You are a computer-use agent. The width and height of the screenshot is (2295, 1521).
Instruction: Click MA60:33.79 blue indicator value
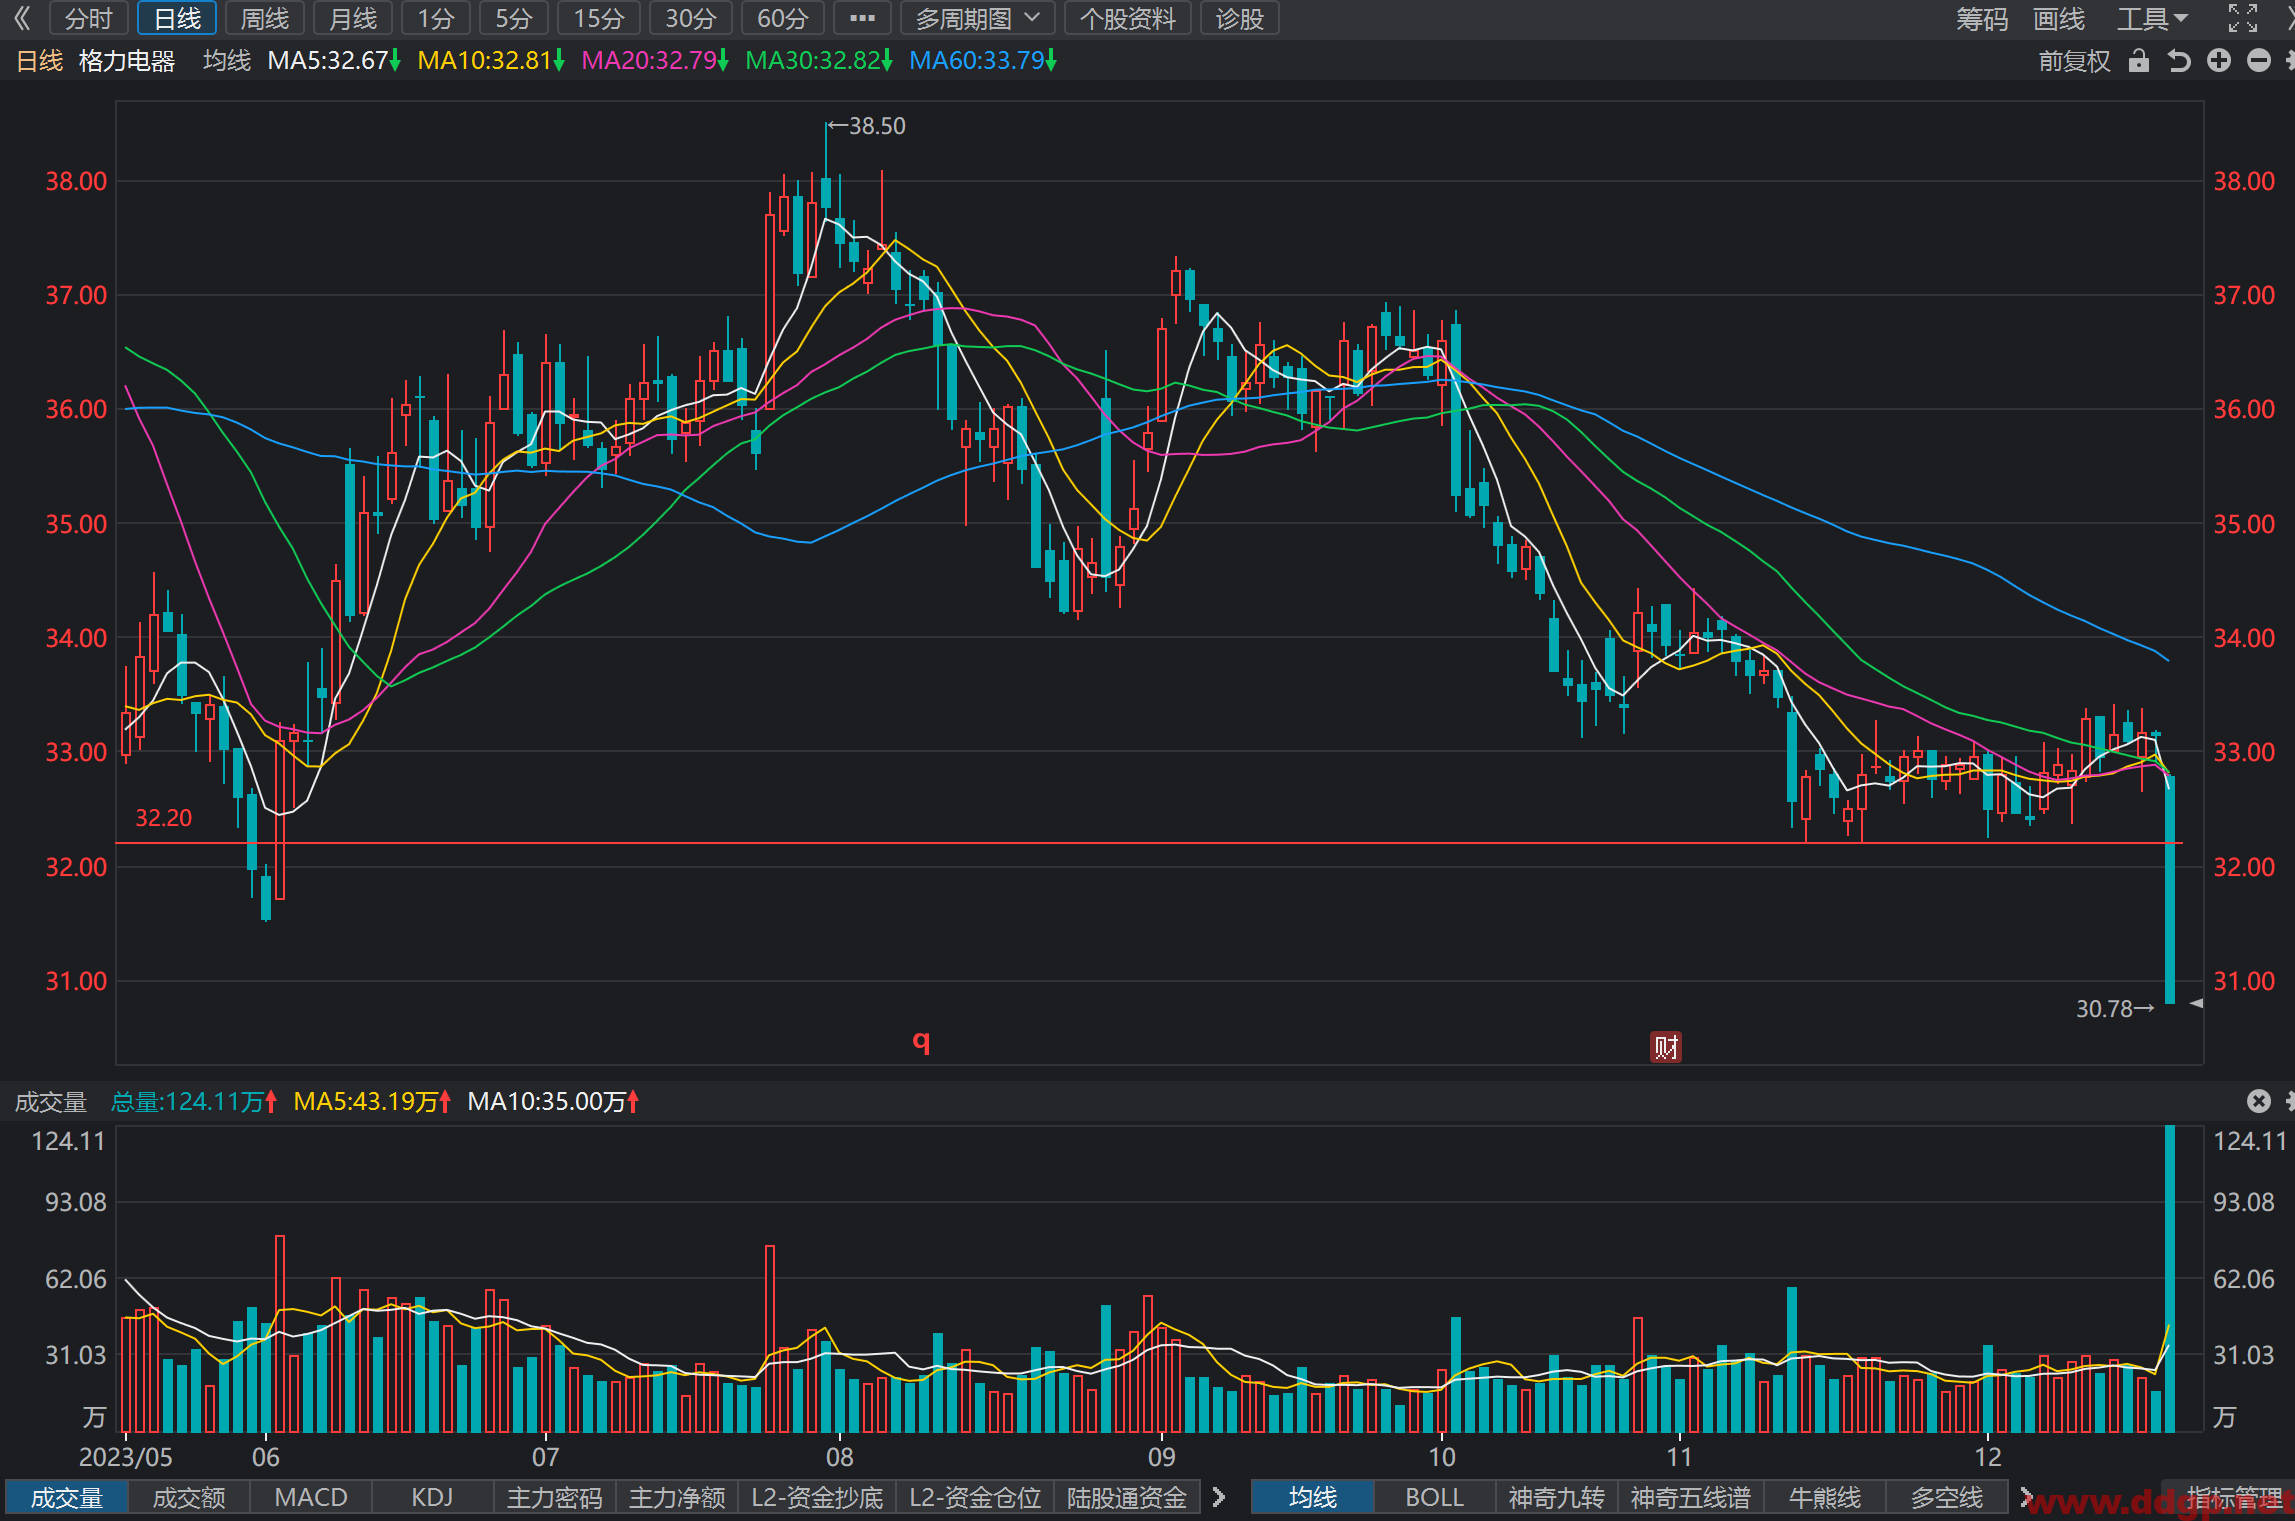pos(983,61)
